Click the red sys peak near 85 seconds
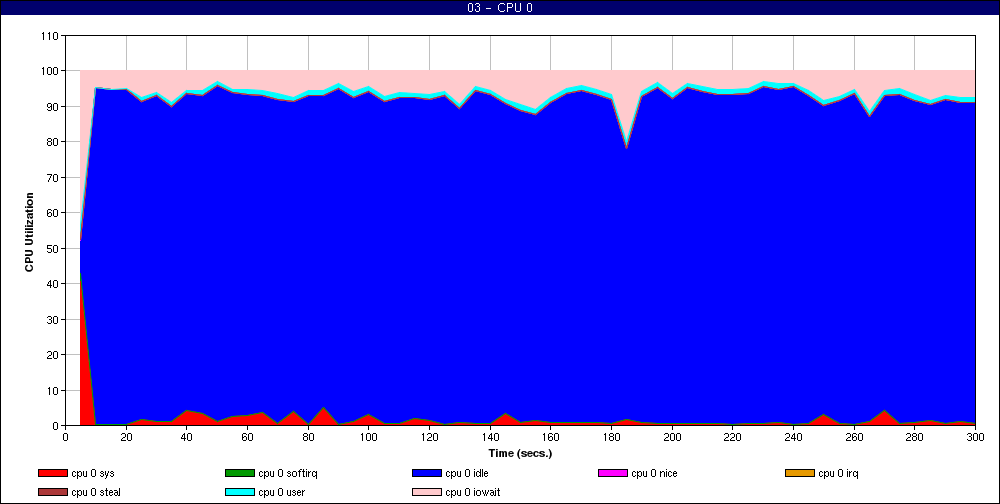 [x=323, y=417]
